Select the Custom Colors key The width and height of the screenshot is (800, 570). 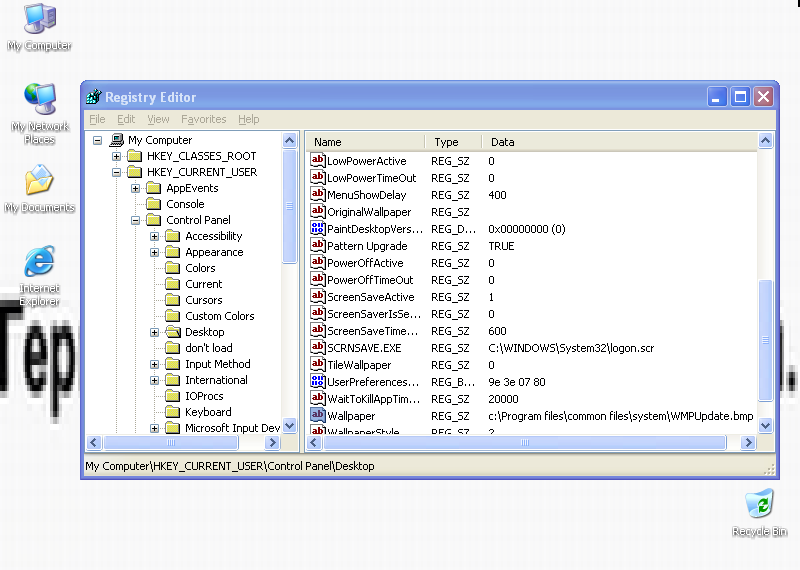219,316
